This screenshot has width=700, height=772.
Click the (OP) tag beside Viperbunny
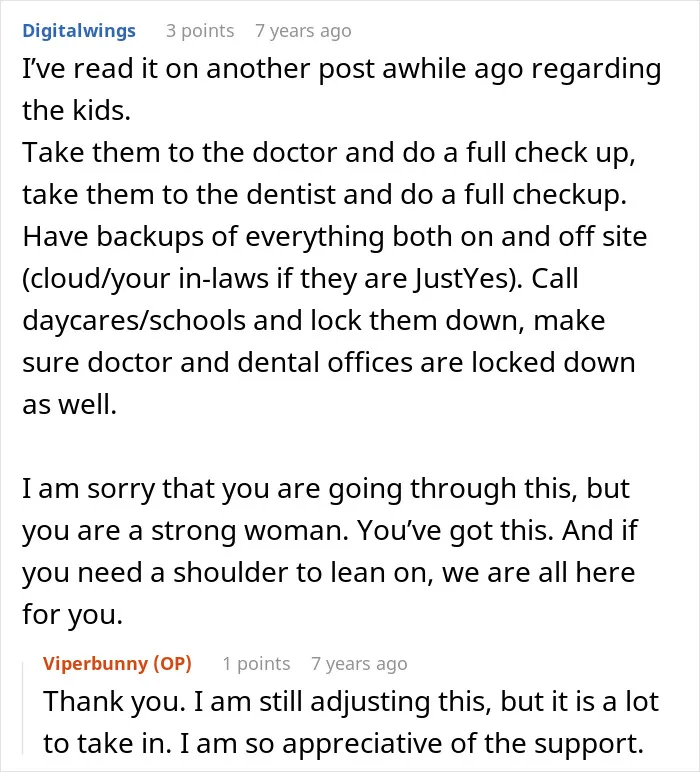(x=172, y=663)
